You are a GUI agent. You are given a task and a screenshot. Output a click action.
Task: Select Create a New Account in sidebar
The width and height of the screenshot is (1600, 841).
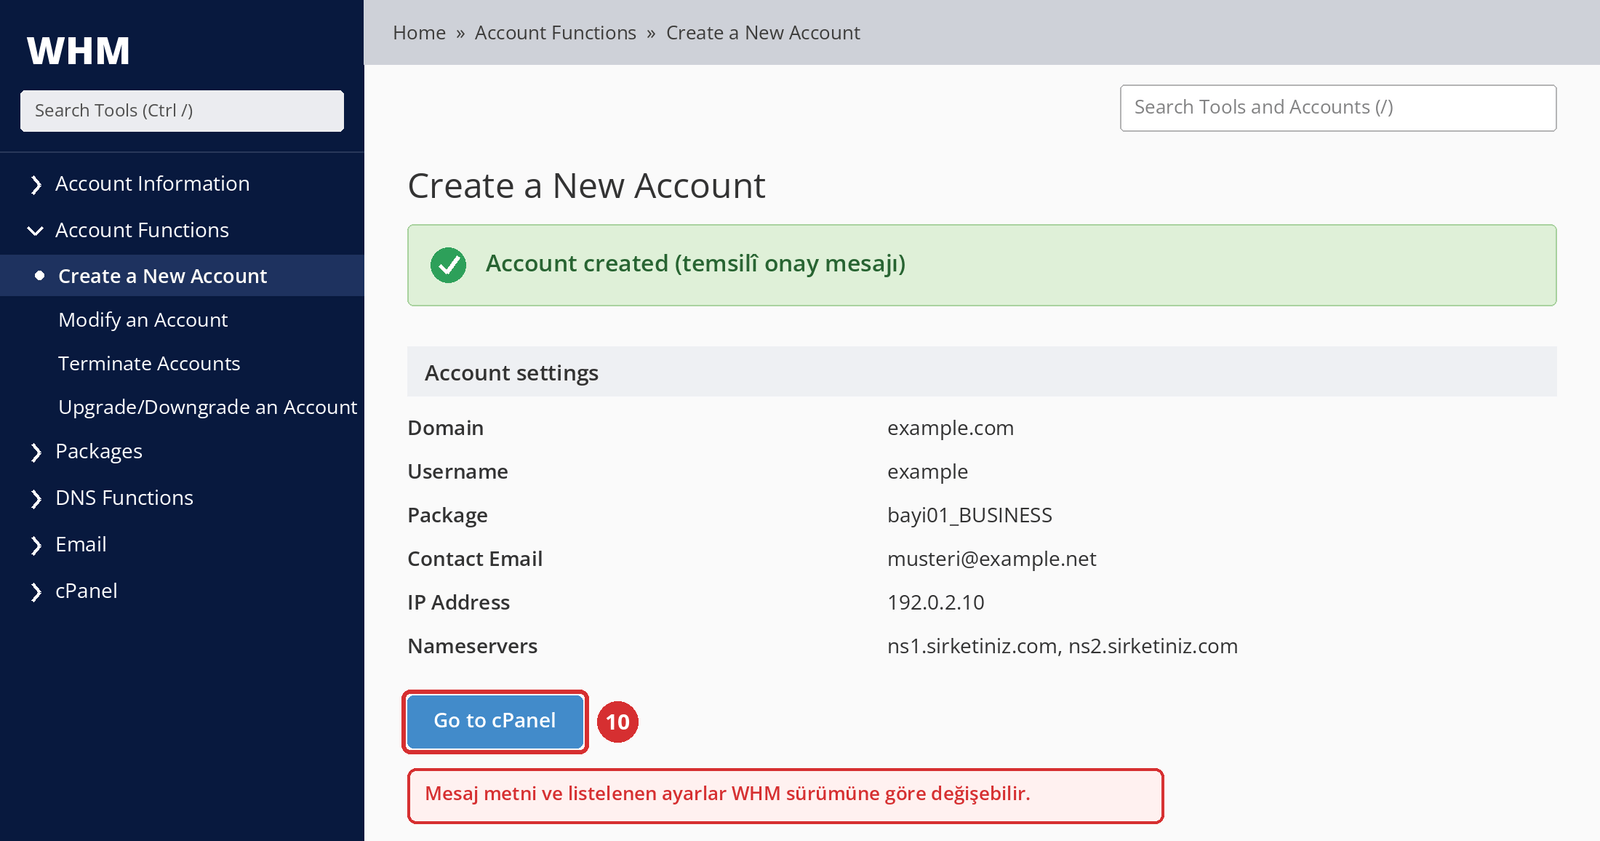click(x=182, y=276)
